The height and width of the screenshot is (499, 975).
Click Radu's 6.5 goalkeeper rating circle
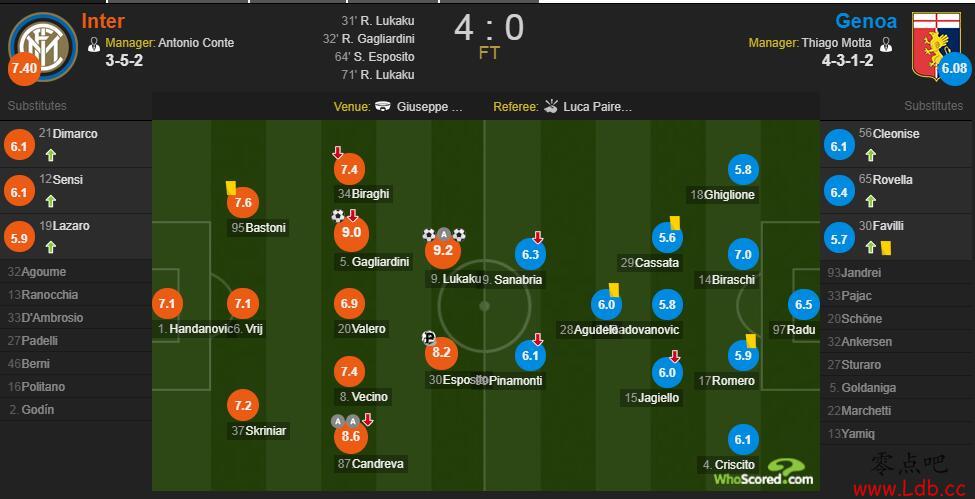click(803, 305)
